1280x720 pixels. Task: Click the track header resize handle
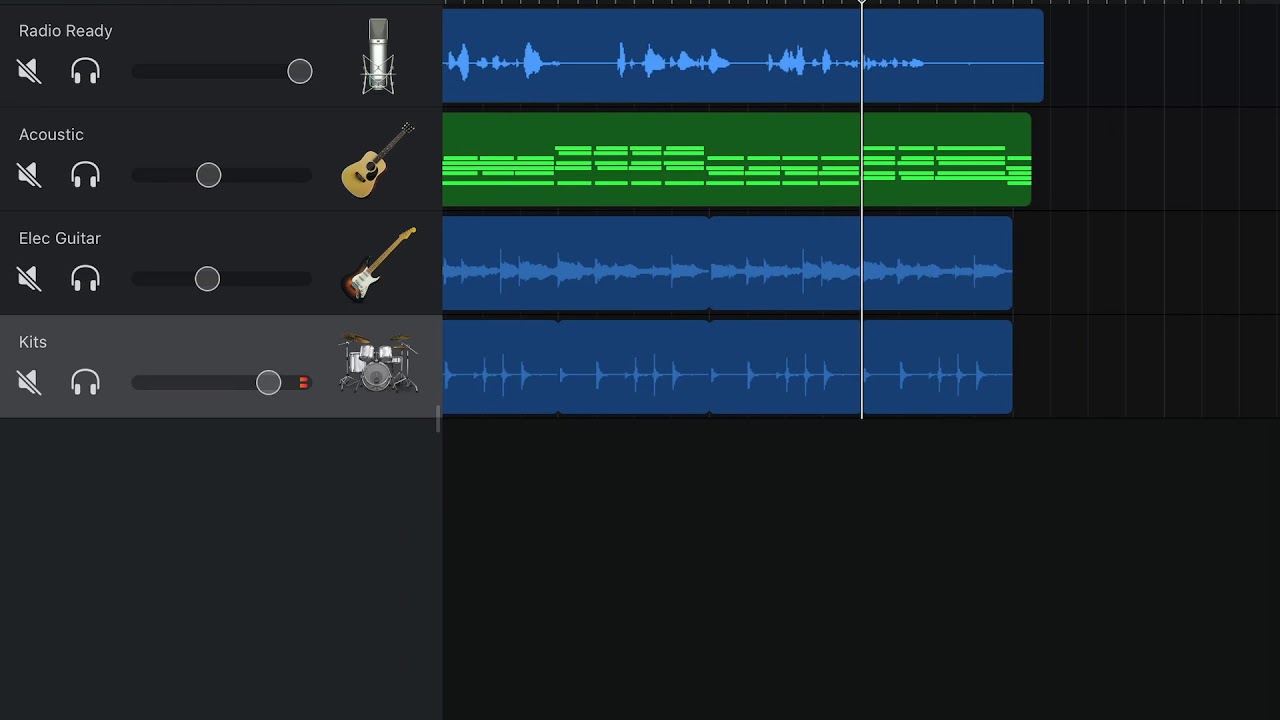point(438,419)
